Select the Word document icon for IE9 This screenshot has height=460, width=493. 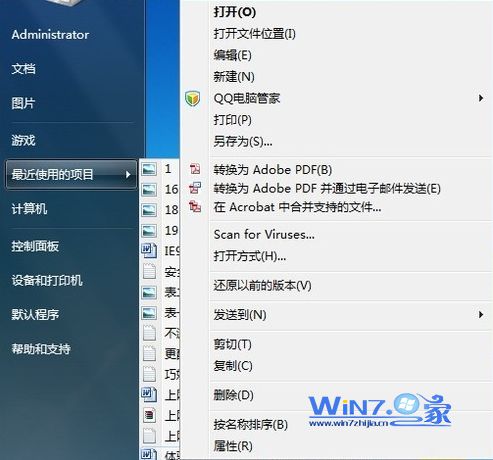pos(149,251)
